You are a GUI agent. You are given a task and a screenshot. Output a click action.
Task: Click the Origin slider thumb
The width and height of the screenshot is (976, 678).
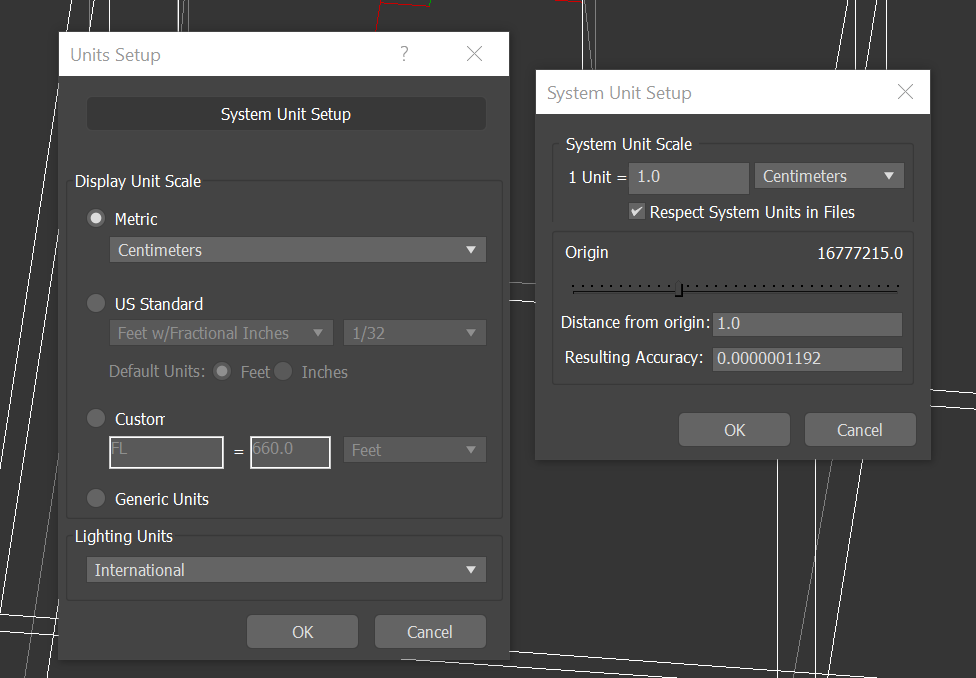679,290
